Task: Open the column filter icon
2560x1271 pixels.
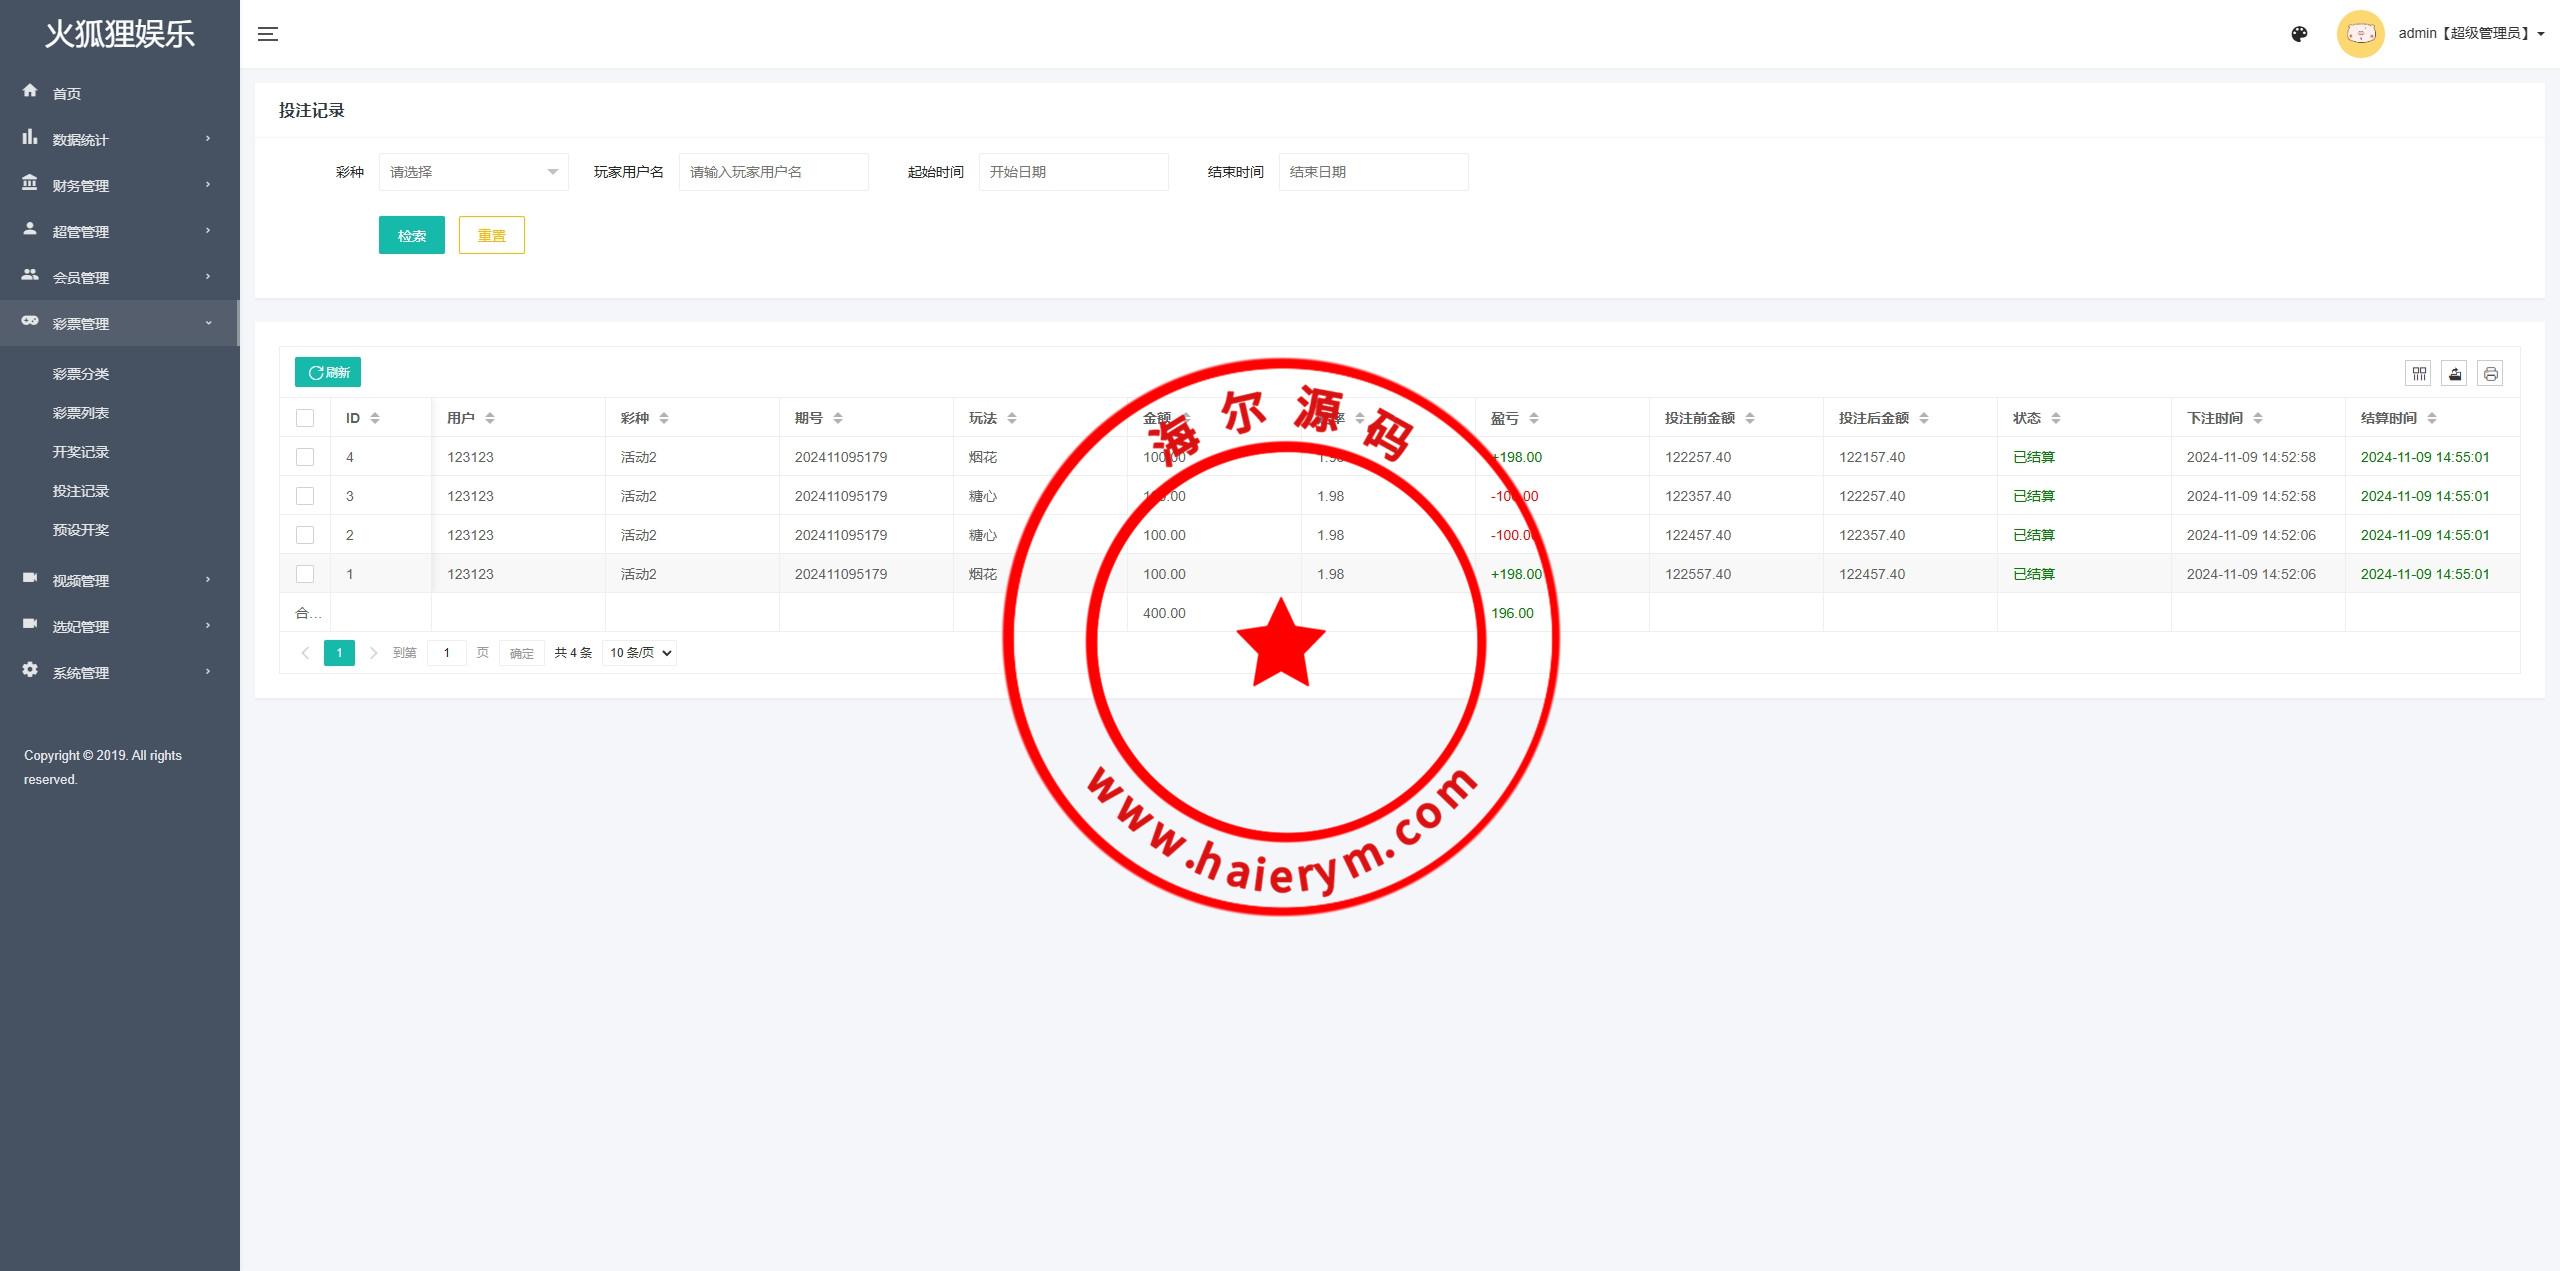Action: (x=2419, y=373)
